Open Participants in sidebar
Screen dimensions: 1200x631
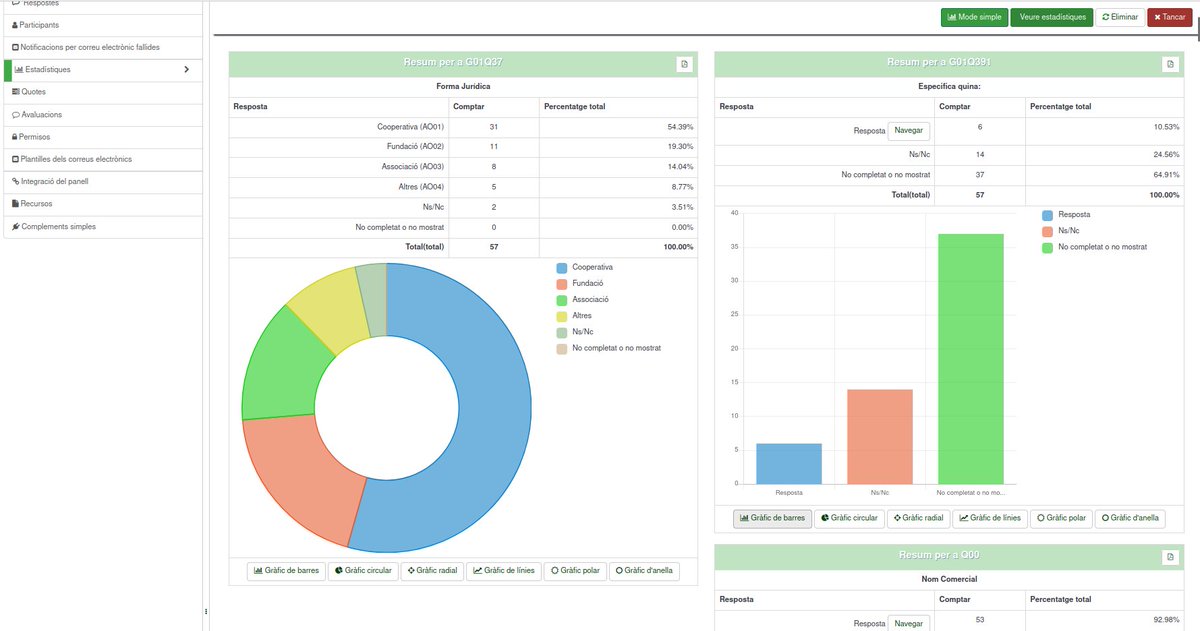(x=103, y=24)
